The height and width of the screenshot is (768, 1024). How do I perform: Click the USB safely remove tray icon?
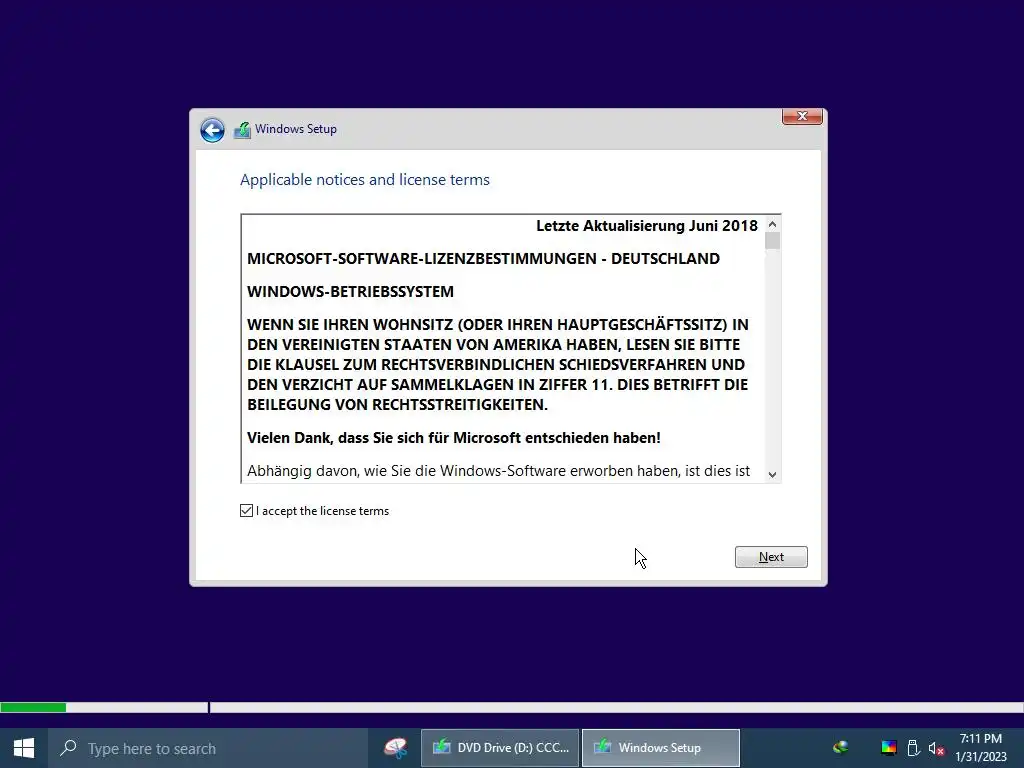click(914, 748)
